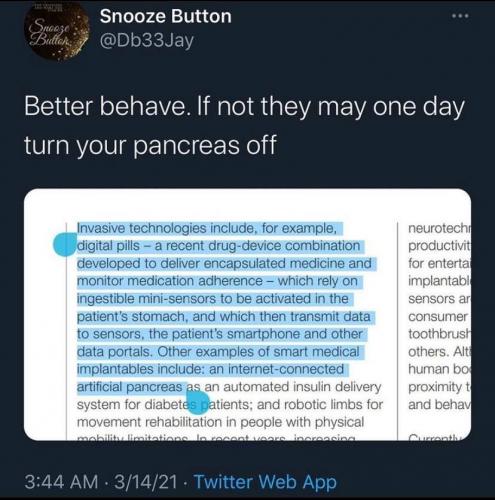
Task: Click the lower text selection handle
Action: pos(198,402)
